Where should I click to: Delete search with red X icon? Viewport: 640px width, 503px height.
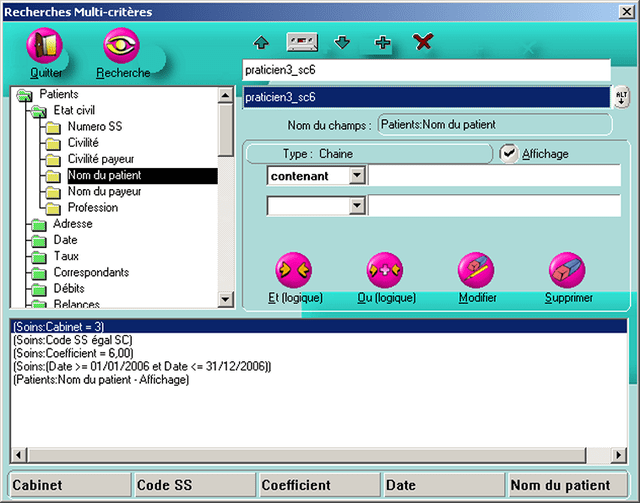[x=423, y=43]
